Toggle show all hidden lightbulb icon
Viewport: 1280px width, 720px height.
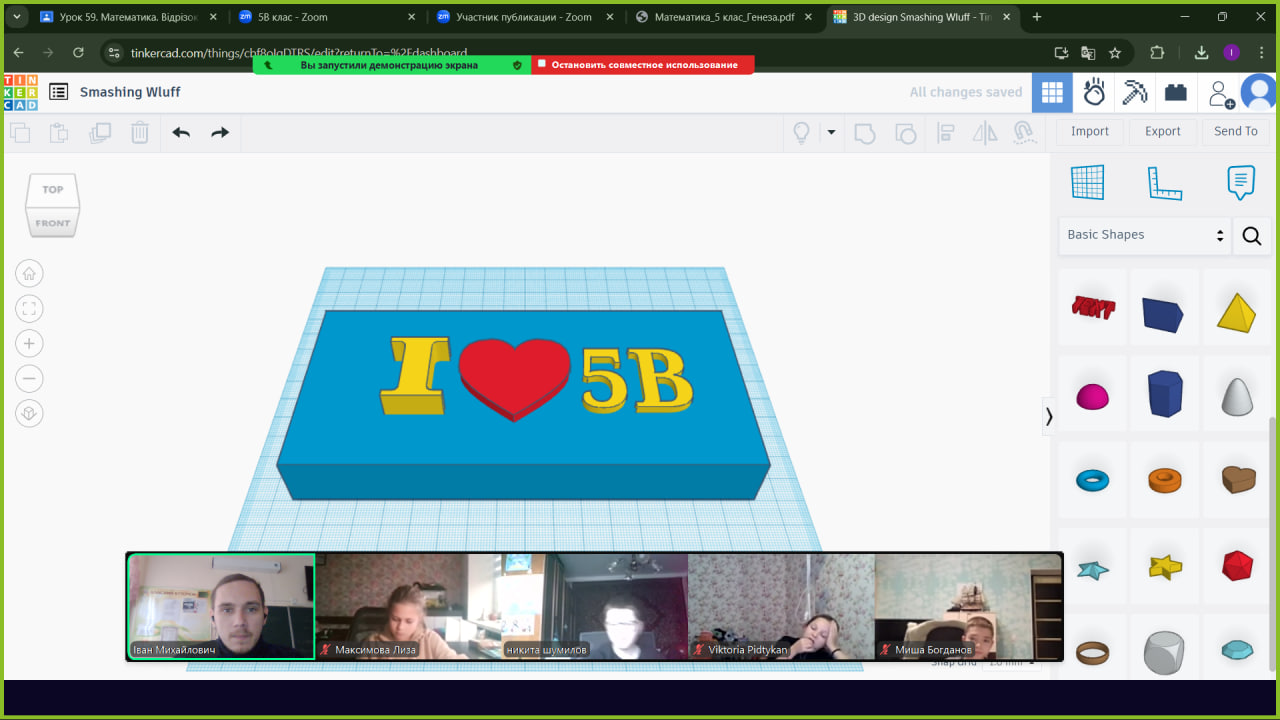(801, 132)
